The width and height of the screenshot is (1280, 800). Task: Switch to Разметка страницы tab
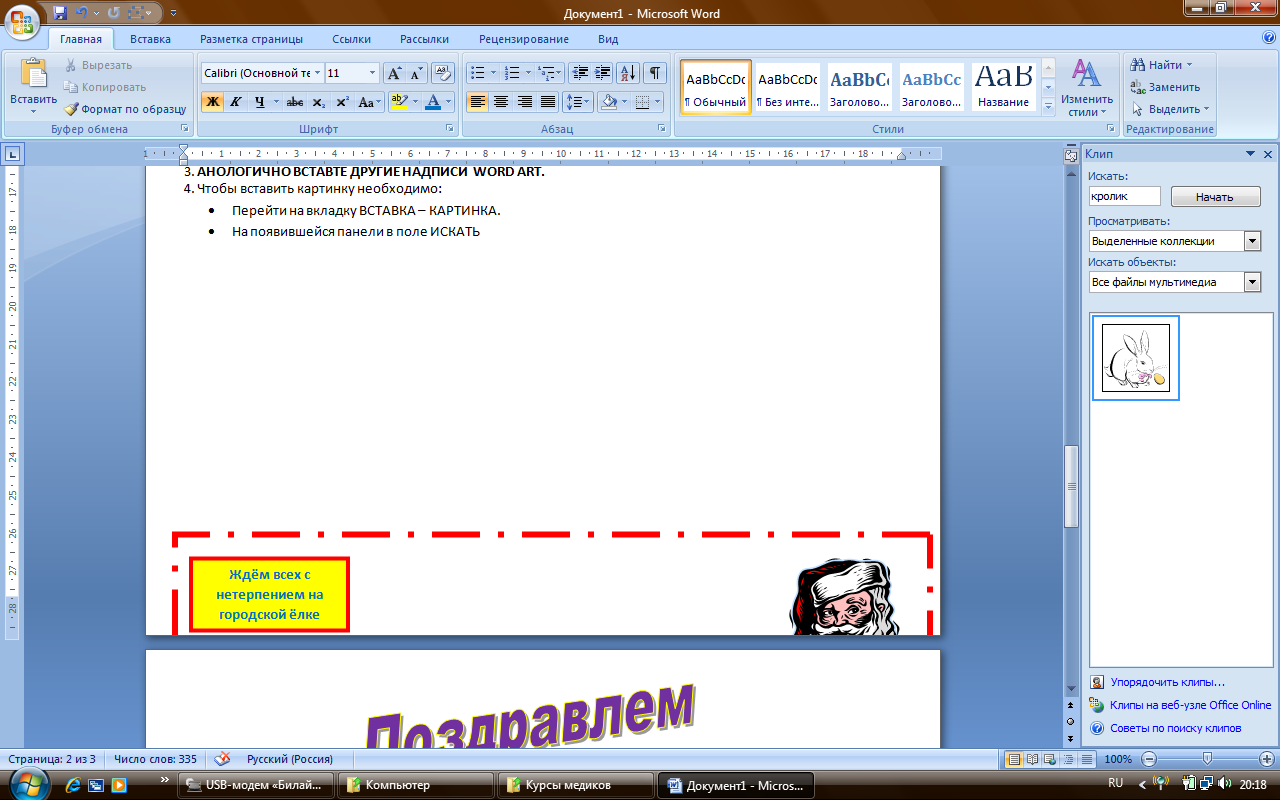[x=251, y=39]
